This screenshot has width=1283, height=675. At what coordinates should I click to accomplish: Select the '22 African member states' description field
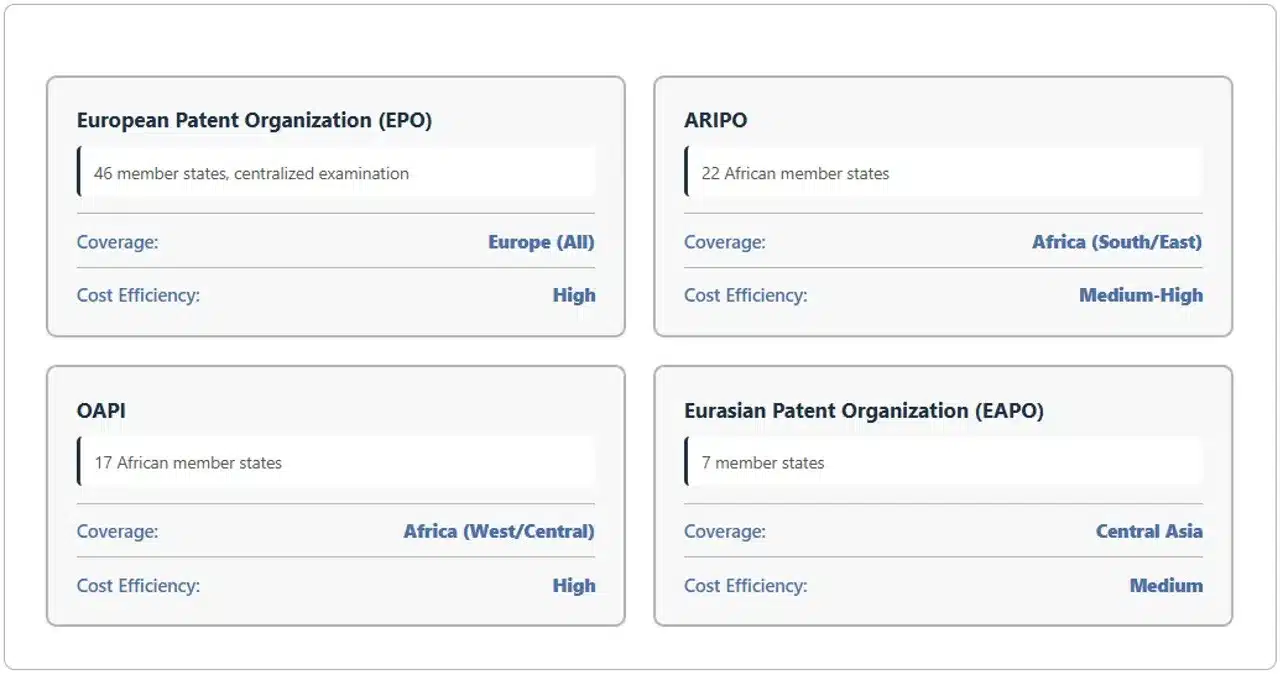pyautogui.click(x=795, y=172)
